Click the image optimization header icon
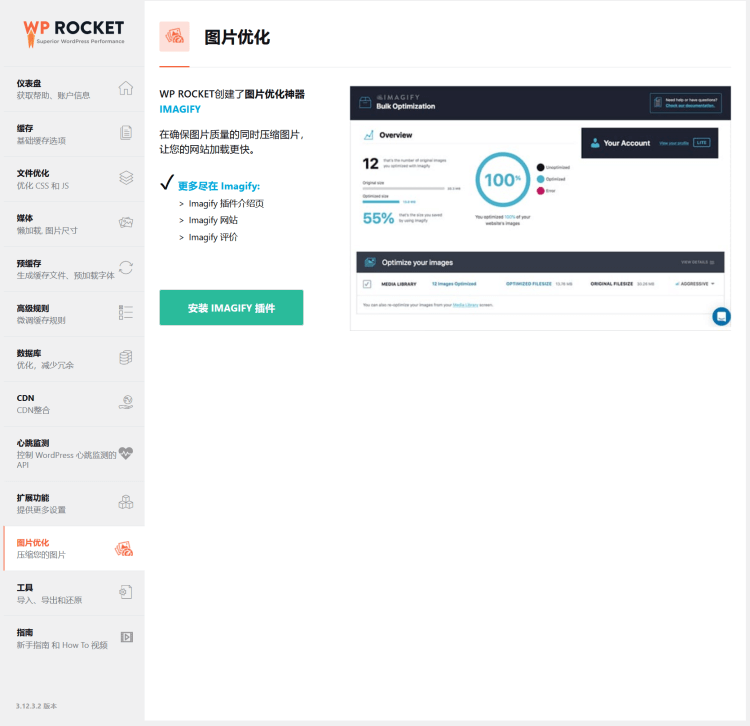Viewport: 750px width, 726px height. tap(174, 36)
